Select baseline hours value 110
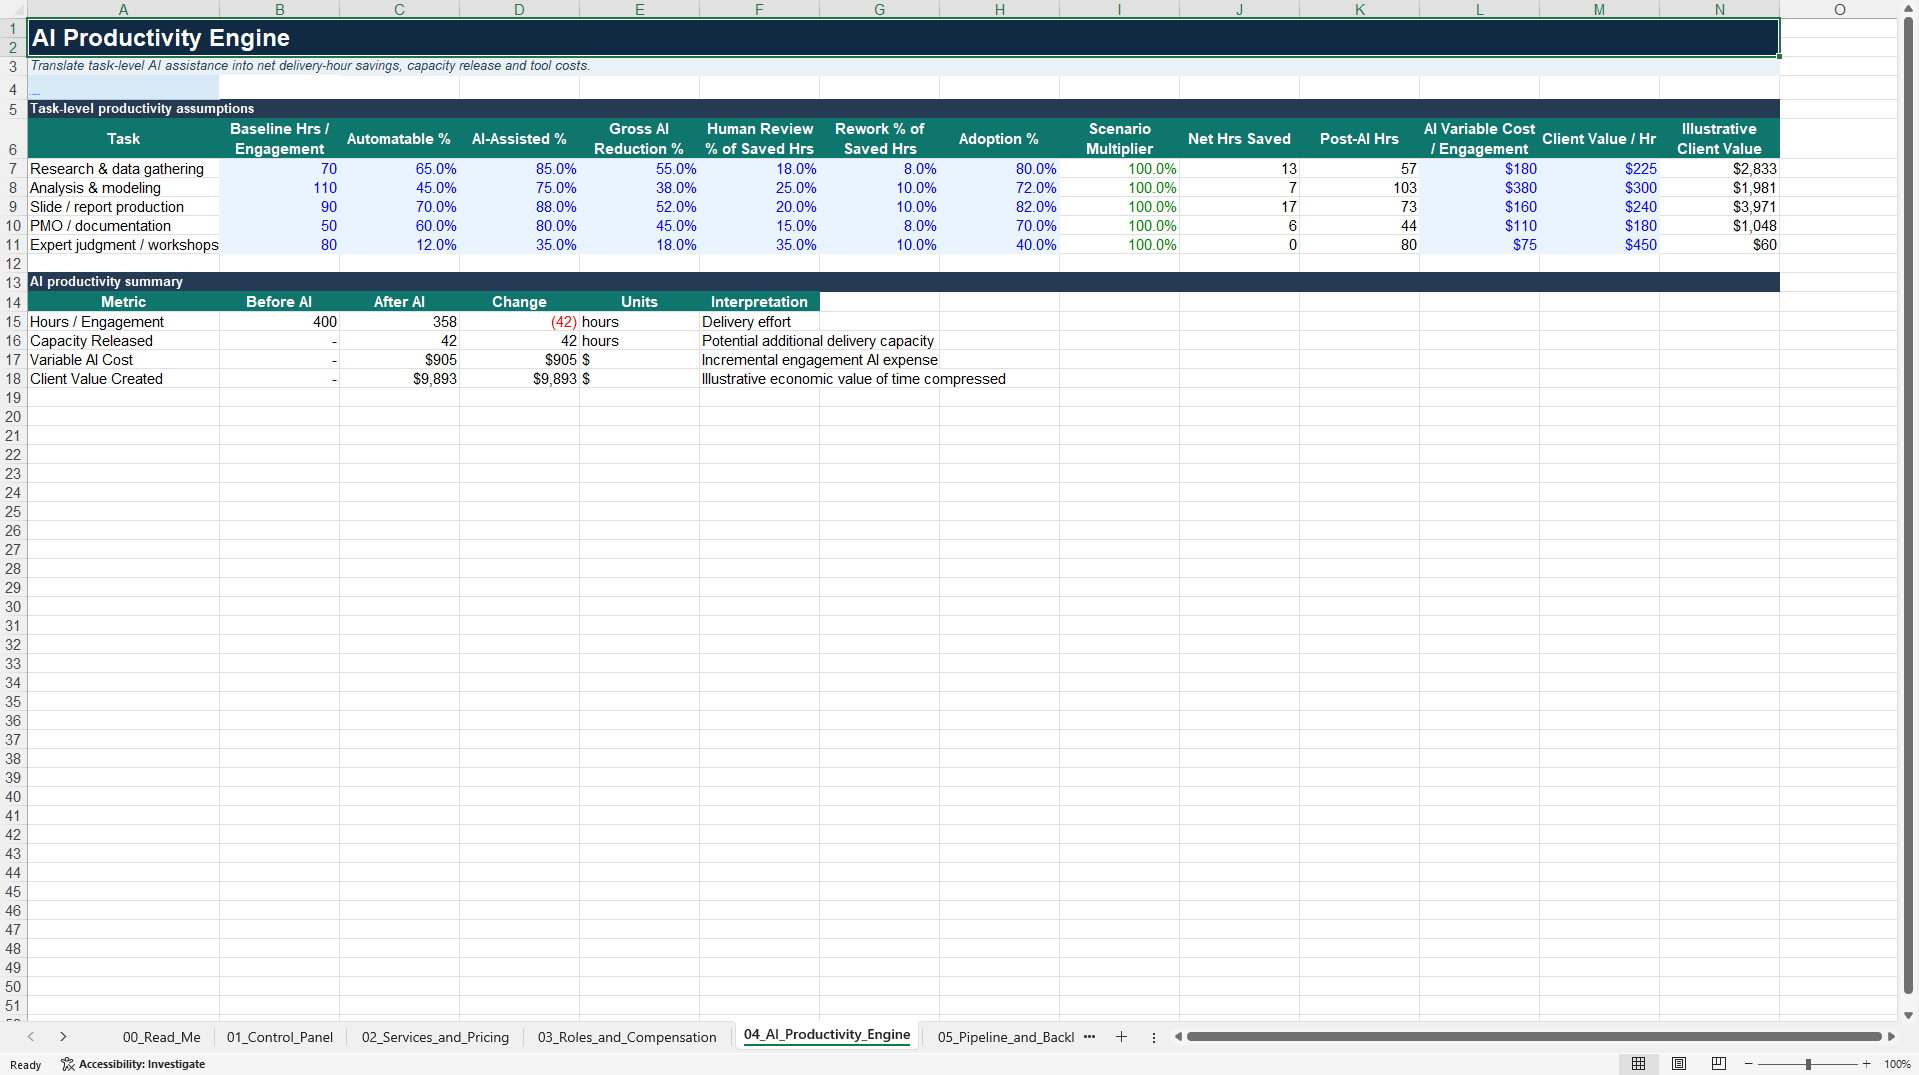The image size is (1919, 1075). [279, 188]
